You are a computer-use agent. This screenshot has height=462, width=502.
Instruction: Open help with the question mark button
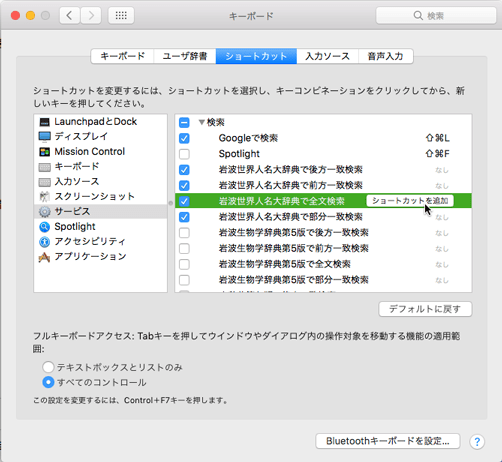click(x=477, y=442)
